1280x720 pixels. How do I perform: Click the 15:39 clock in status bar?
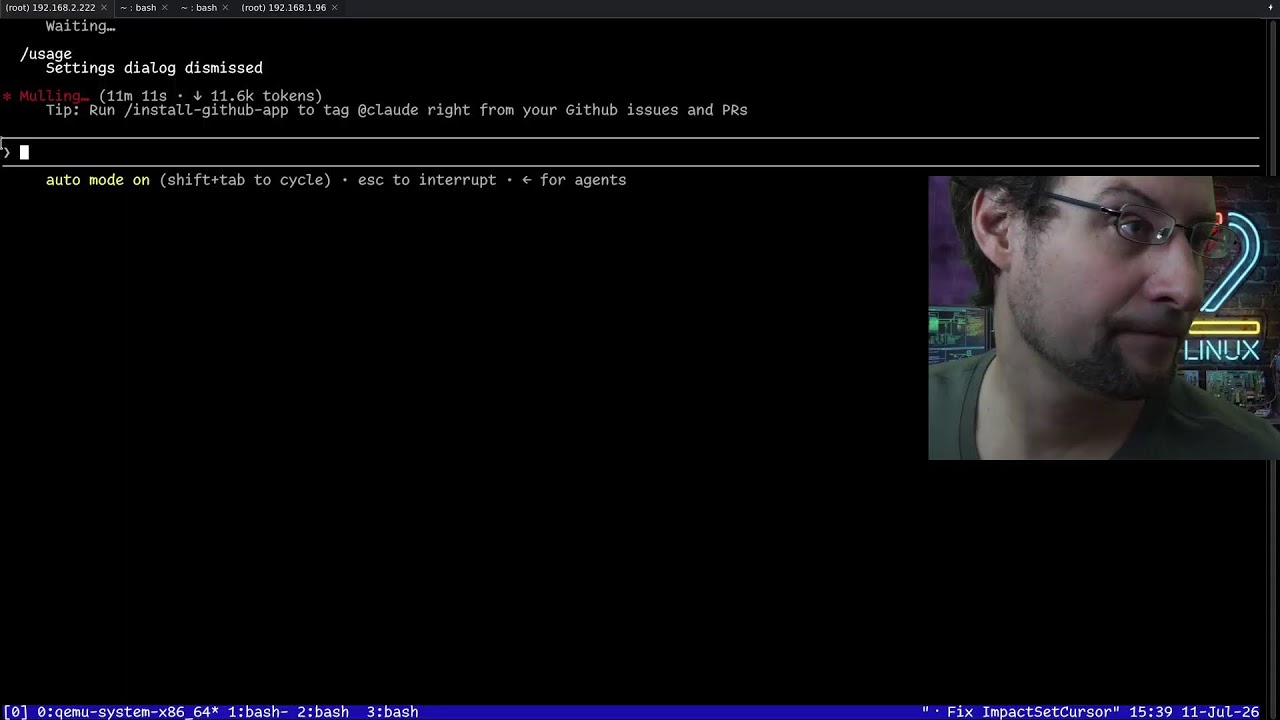(x=1150, y=712)
